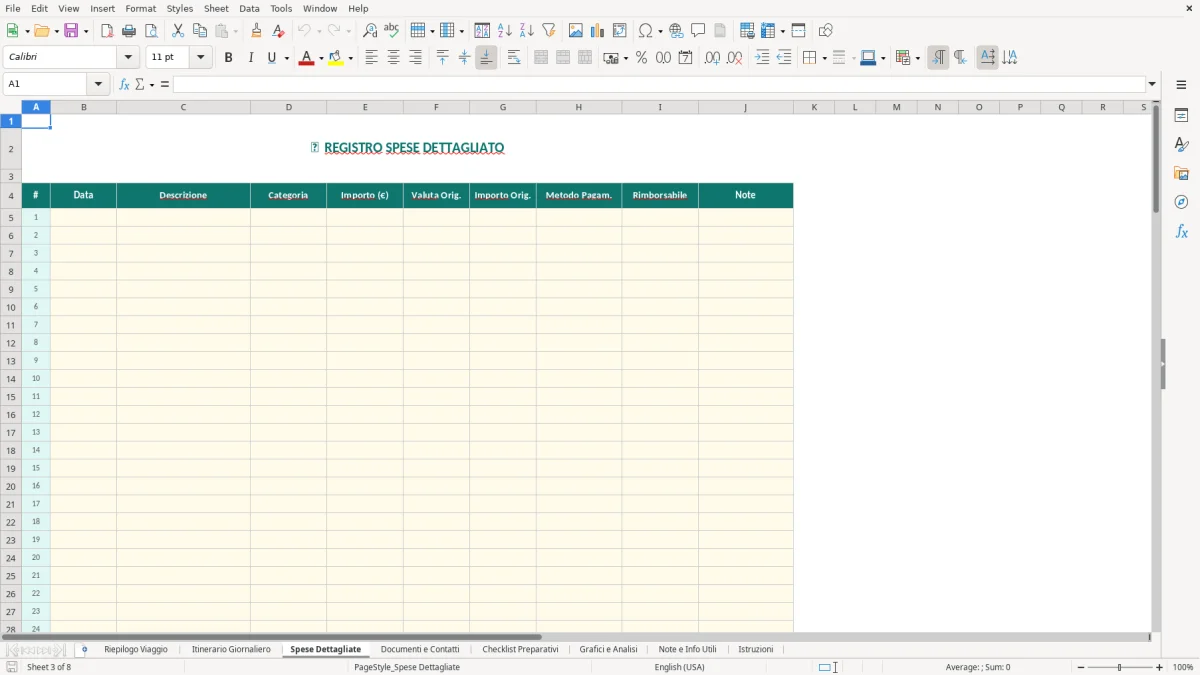
Task: Switch to Itinerario Giornaliero sheet tab
Action: (x=231, y=649)
